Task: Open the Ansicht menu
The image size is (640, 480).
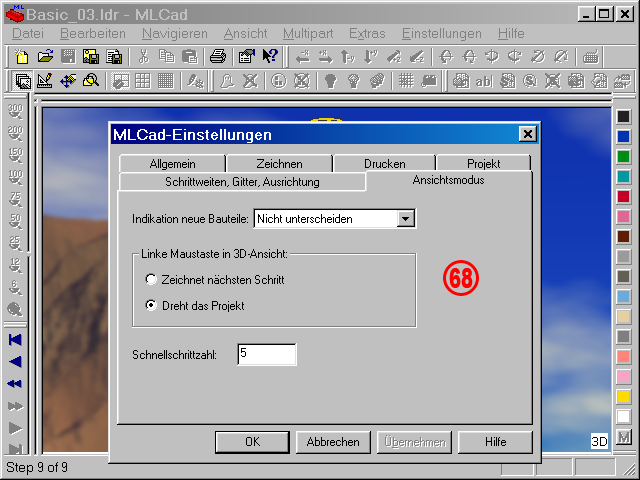Action: 245,33
